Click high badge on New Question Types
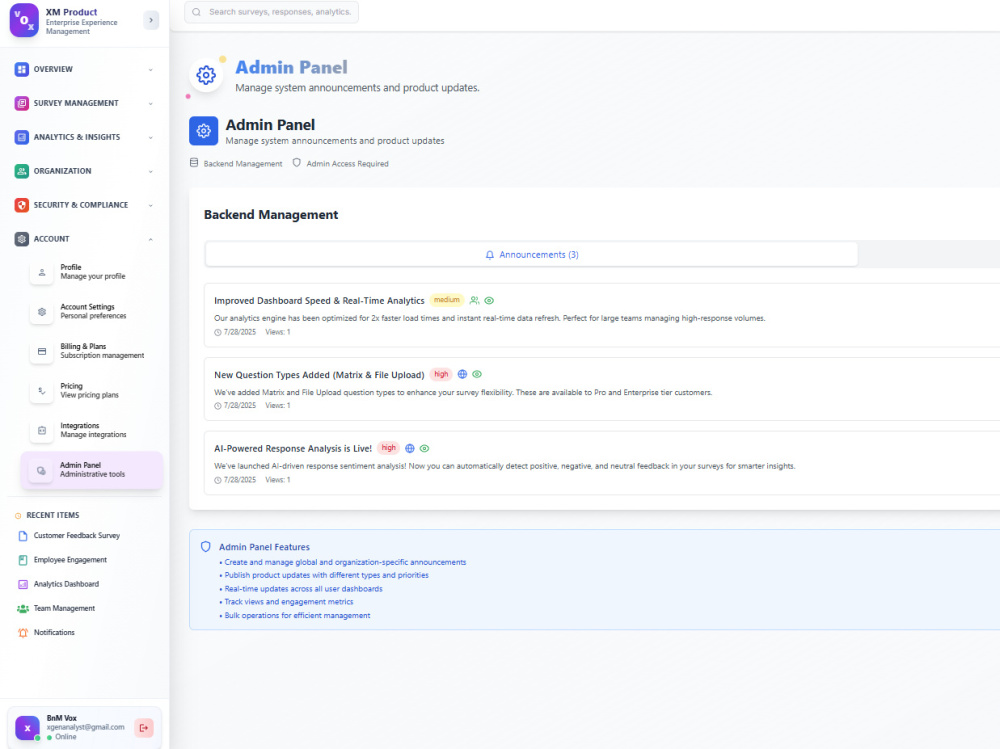1000x749 pixels. pos(441,374)
